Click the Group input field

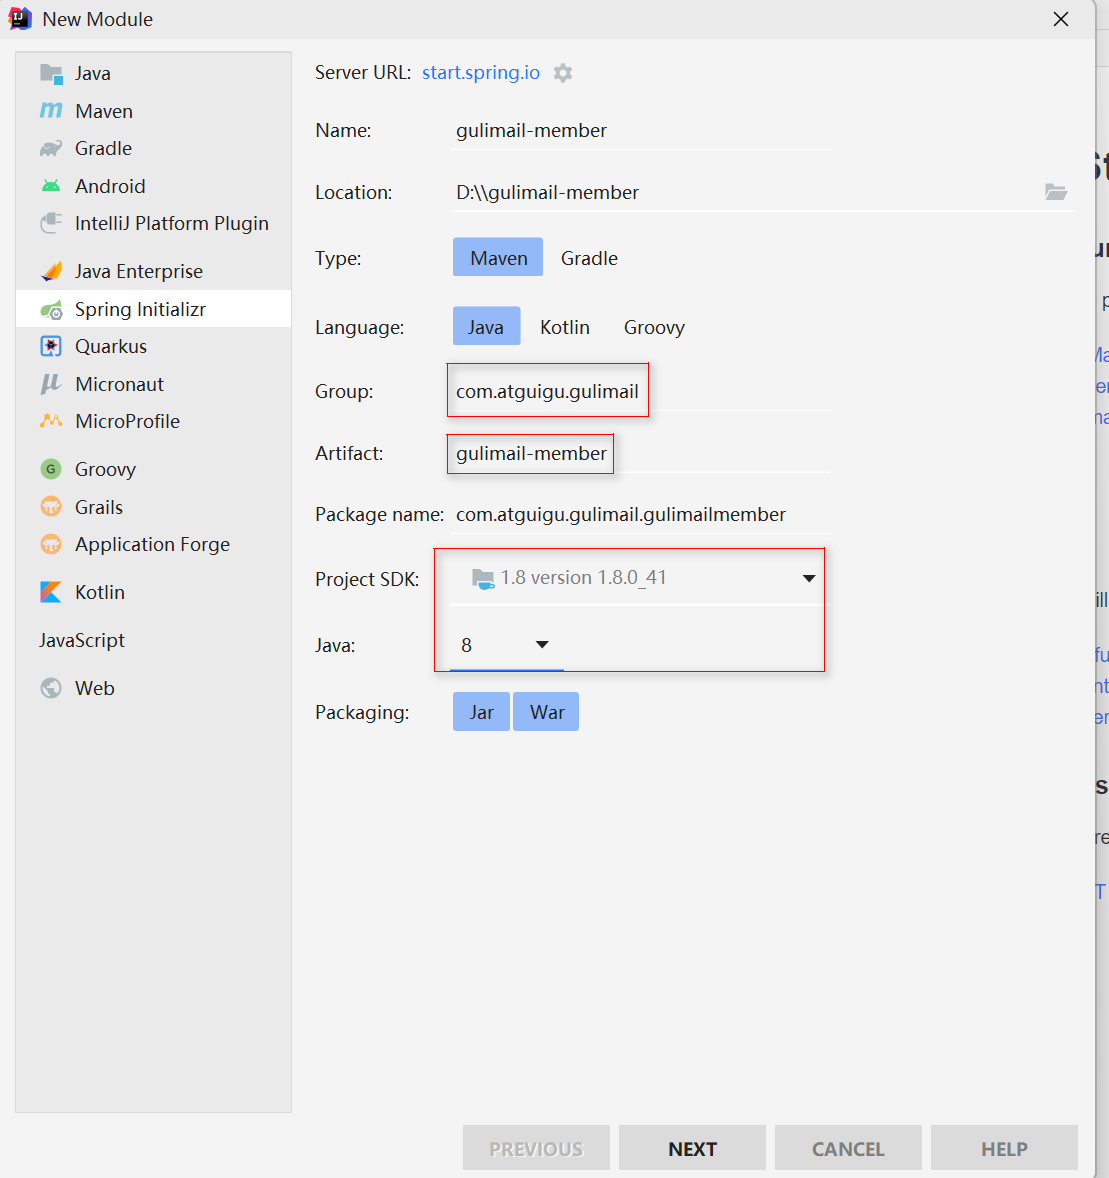pyautogui.click(x=640, y=391)
